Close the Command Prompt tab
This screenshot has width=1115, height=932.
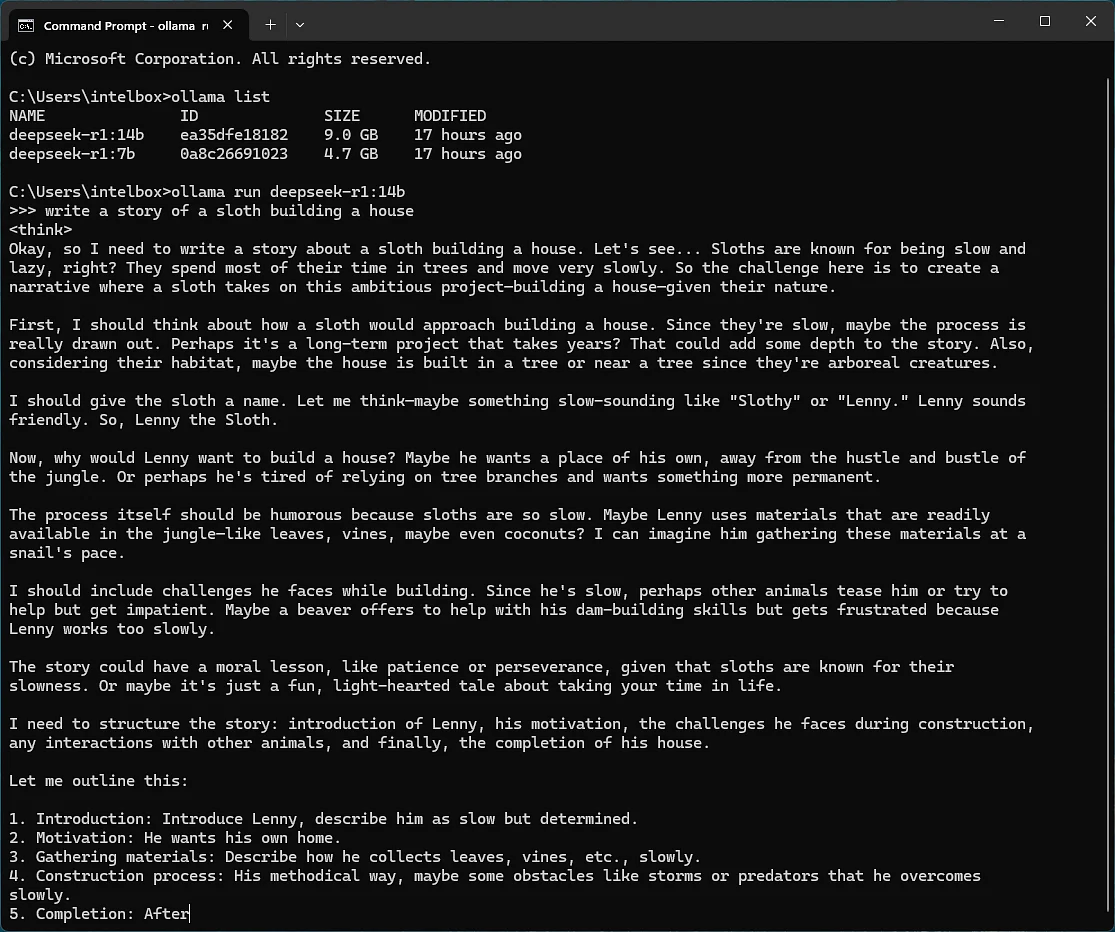[228, 25]
